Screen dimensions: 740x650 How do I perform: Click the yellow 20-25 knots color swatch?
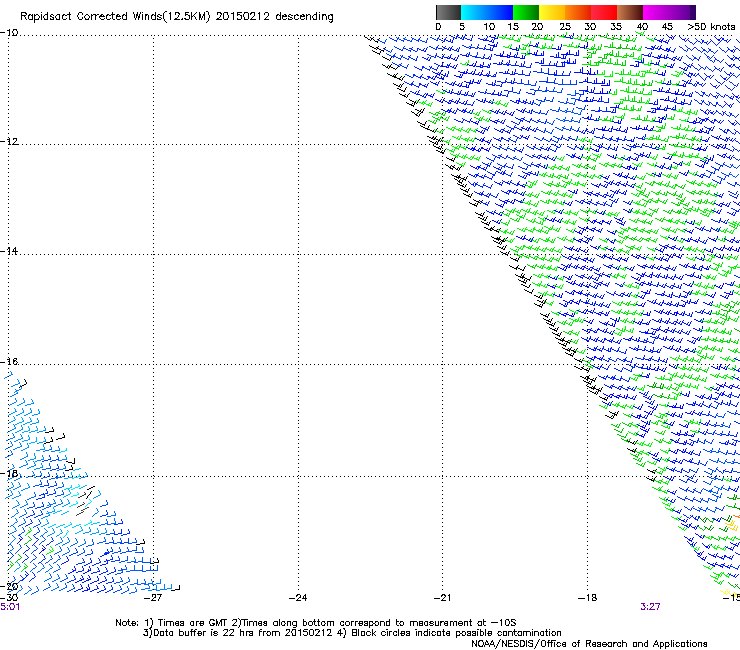pos(552,12)
